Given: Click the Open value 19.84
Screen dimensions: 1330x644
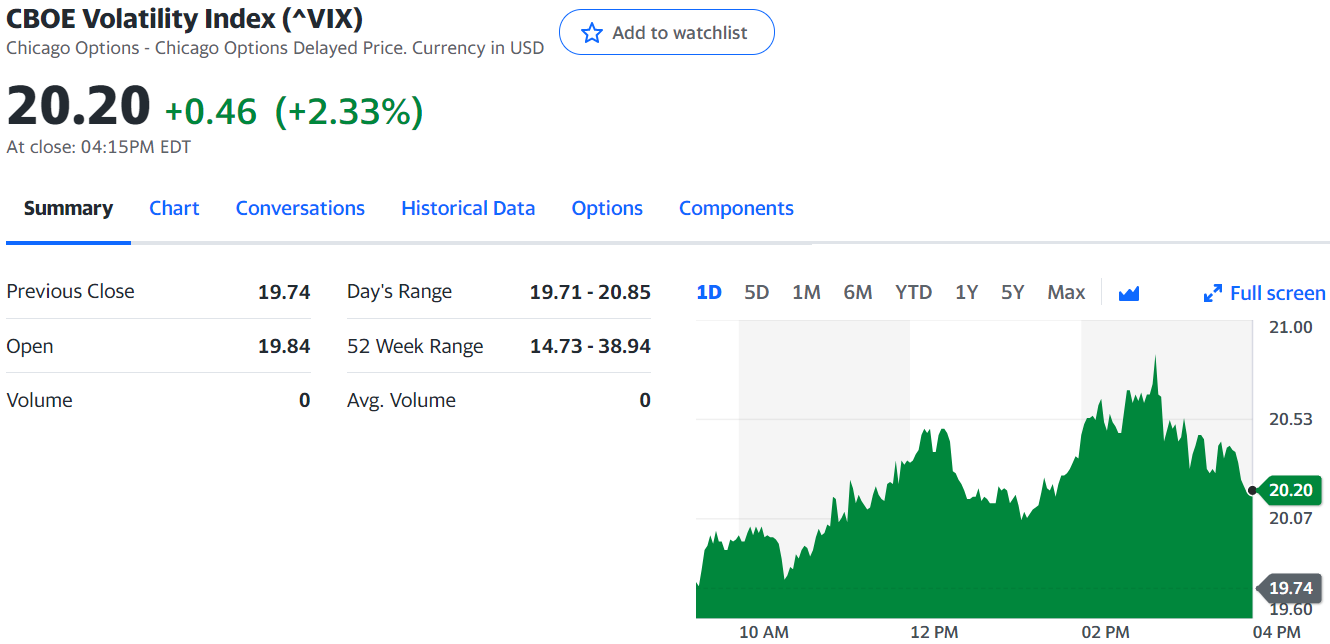Looking at the screenshot, I should [x=284, y=346].
